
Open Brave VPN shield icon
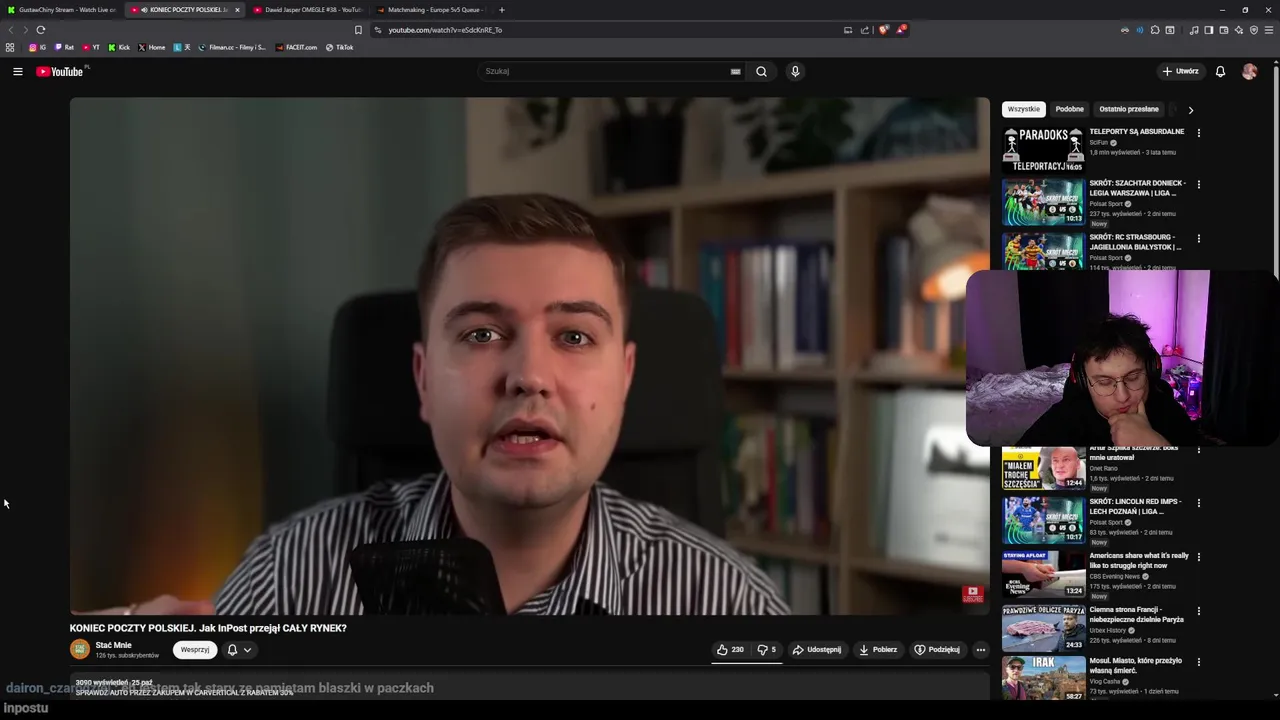click(x=1254, y=30)
